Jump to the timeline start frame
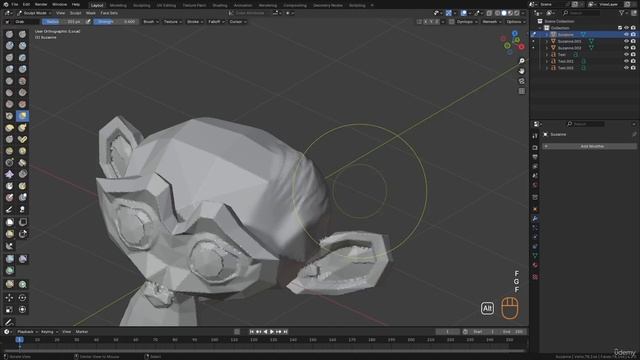 [251, 332]
